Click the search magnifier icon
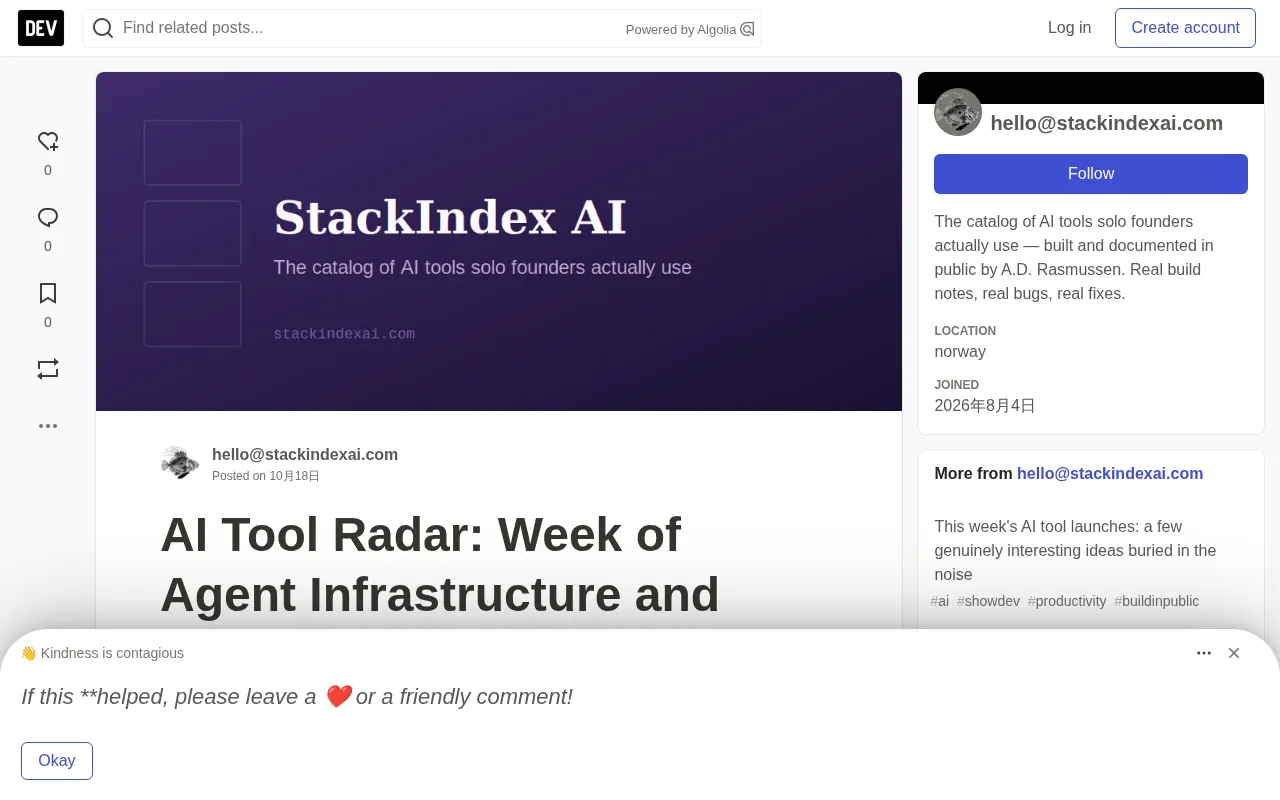1280x800 pixels. (103, 28)
